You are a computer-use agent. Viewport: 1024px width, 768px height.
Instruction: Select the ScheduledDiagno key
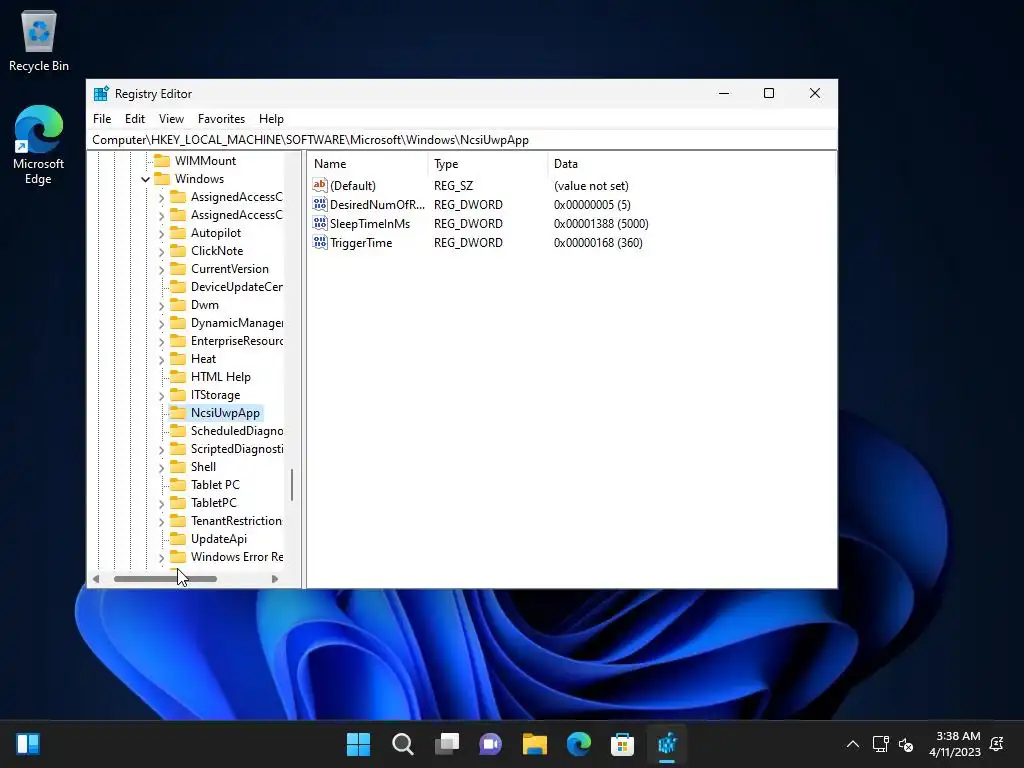tap(236, 431)
